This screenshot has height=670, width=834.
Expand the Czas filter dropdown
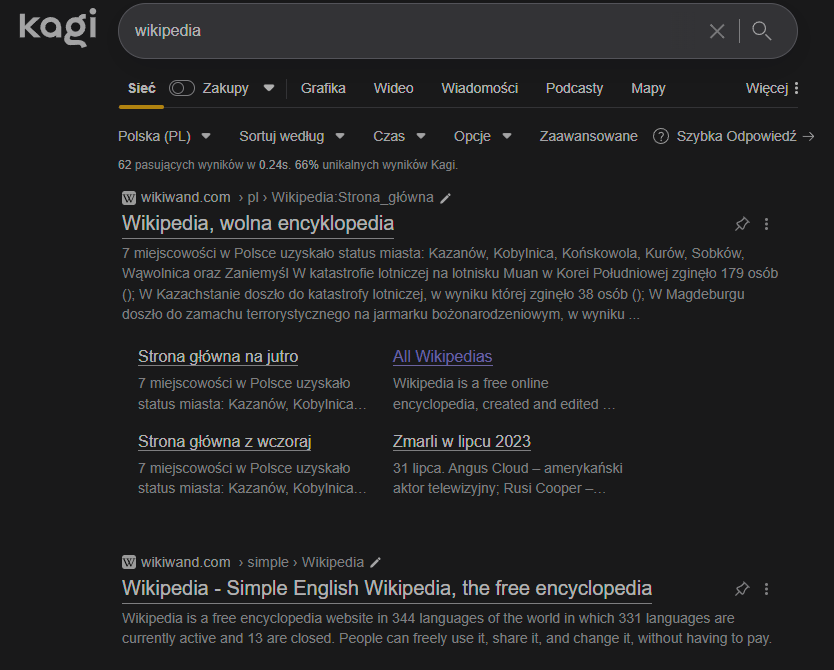[x=399, y=136]
